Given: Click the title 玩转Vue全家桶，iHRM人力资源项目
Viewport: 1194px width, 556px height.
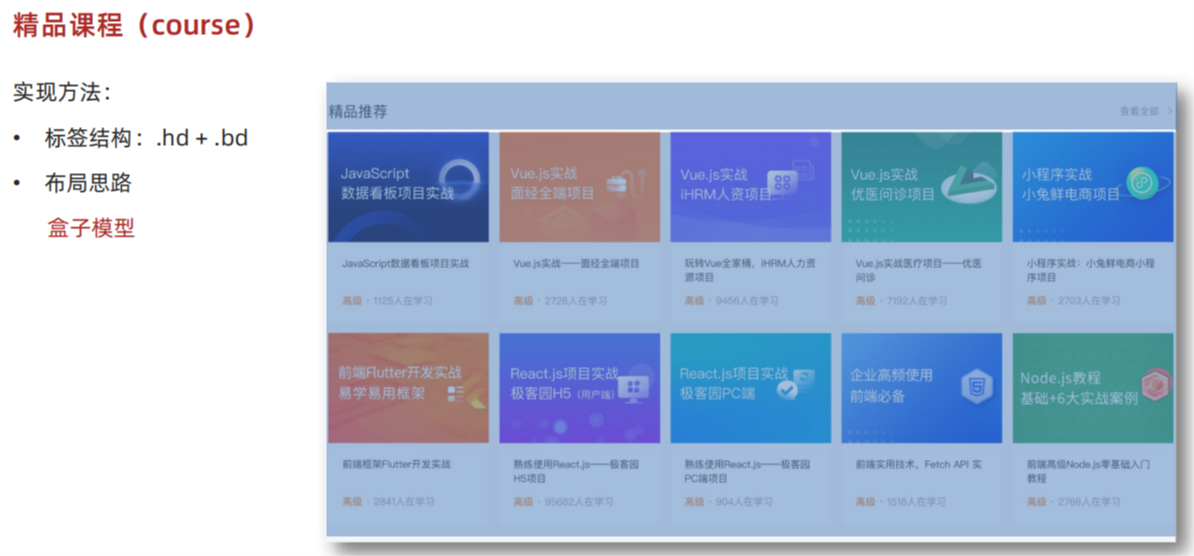Looking at the screenshot, I should (750, 270).
